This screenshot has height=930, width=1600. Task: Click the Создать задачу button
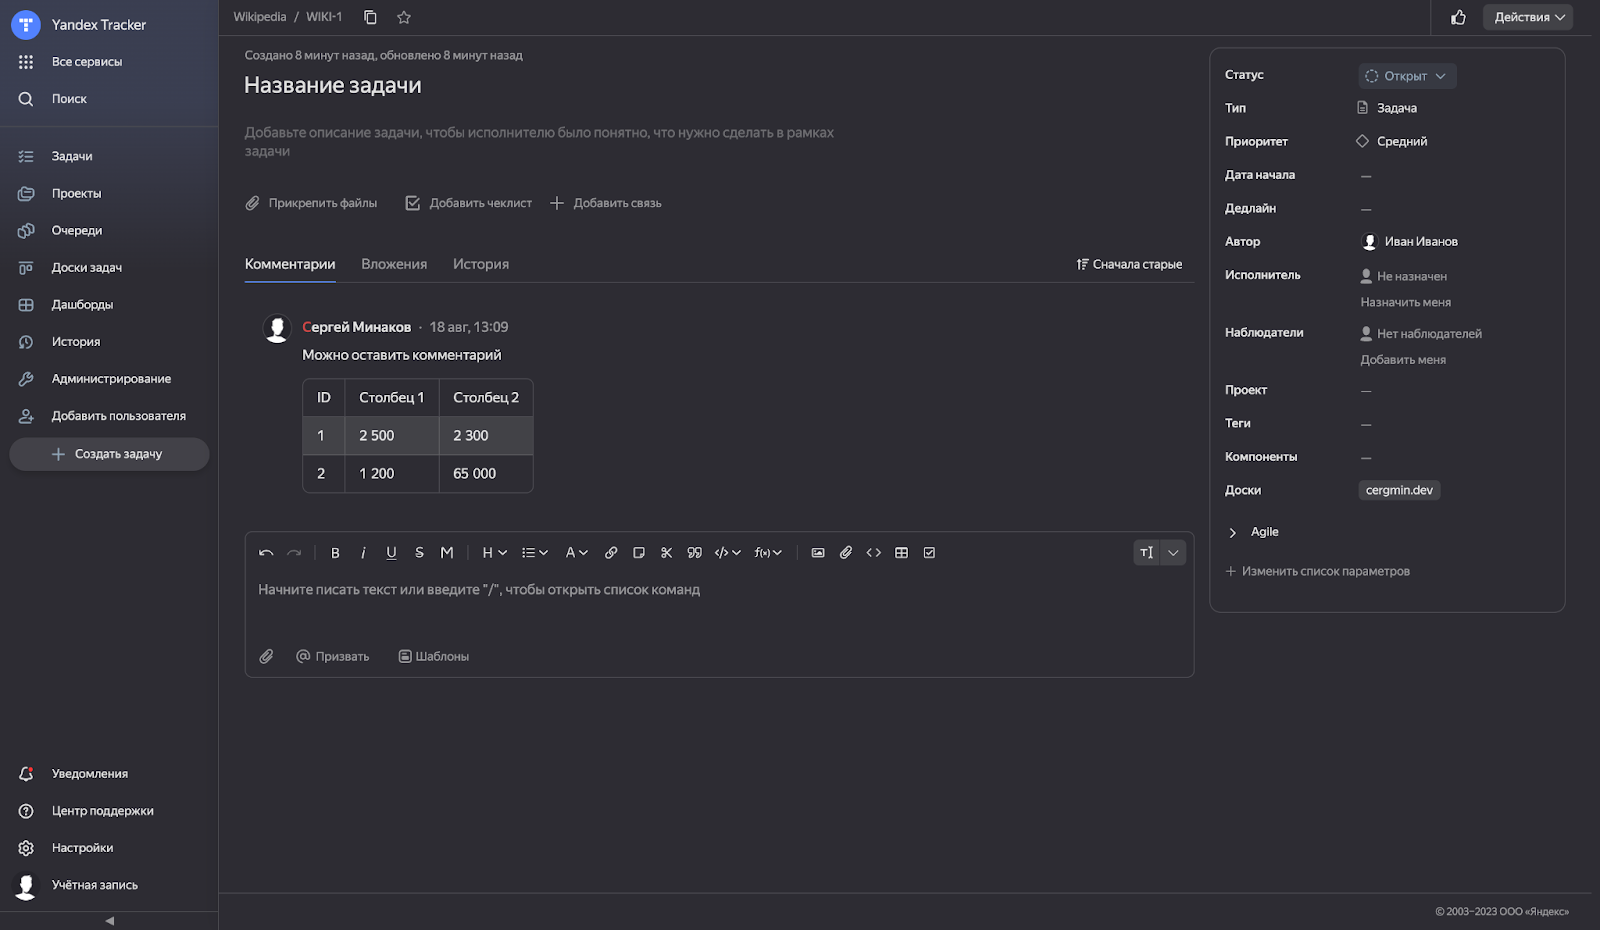coord(109,454)
